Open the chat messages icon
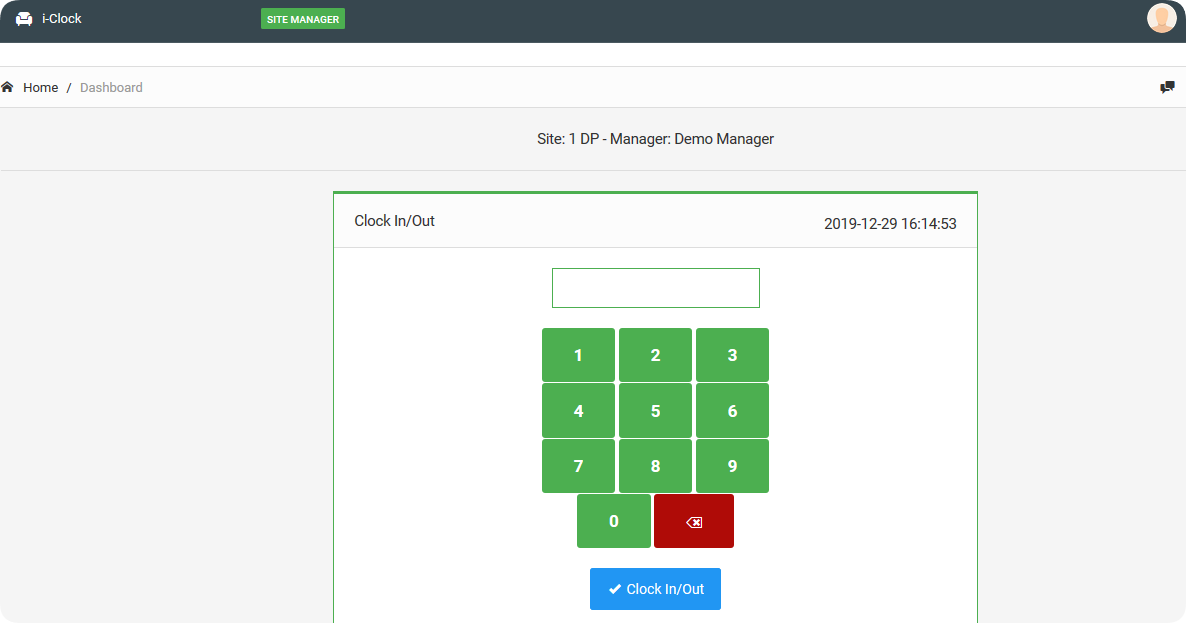 [x=1167, y=87]
